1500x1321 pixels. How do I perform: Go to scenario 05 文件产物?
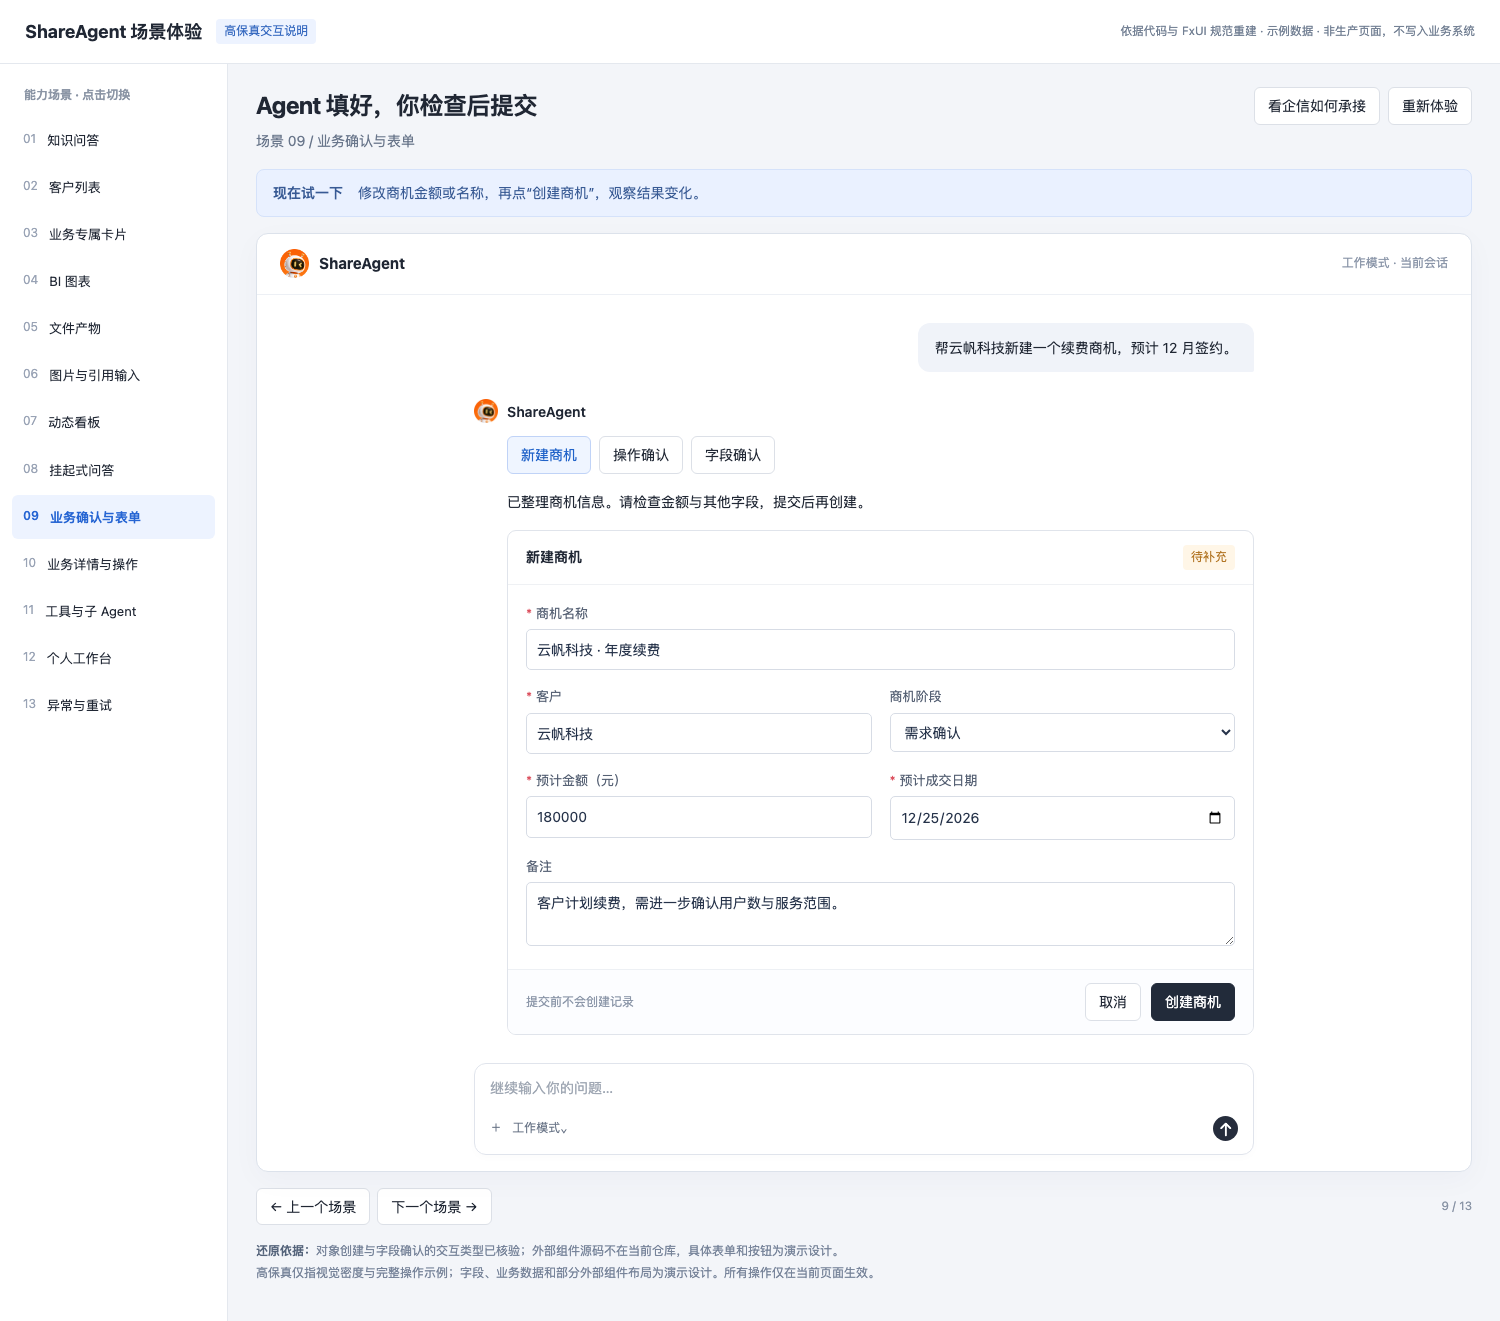click(113, 328)
